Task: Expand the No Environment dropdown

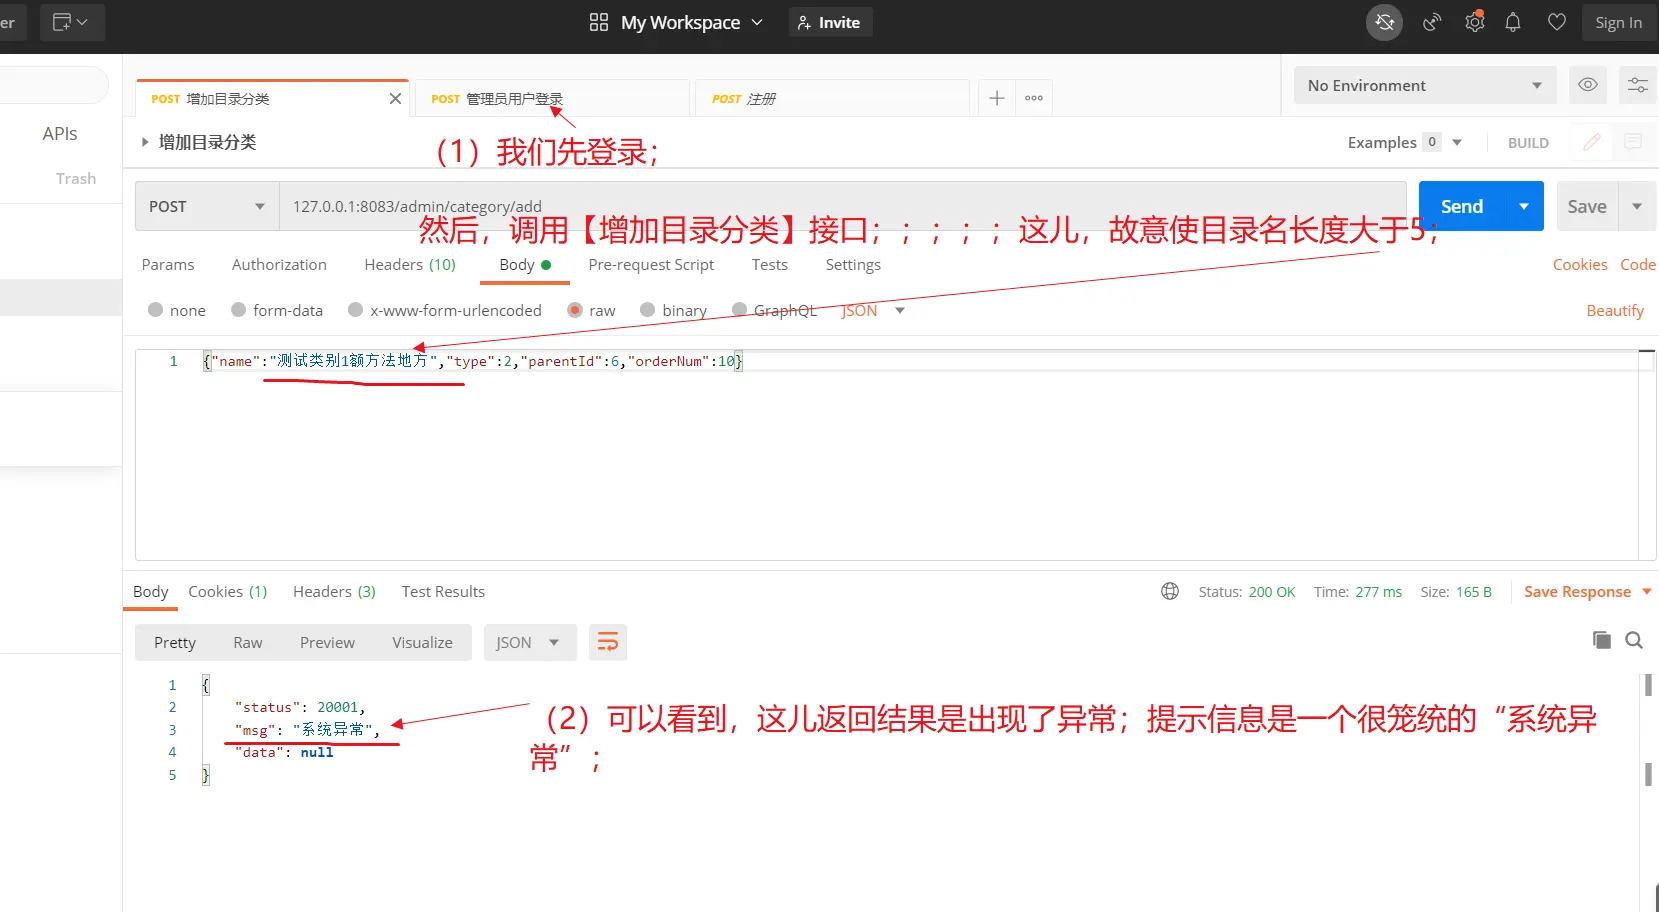Action: (x=1424, y=85)
